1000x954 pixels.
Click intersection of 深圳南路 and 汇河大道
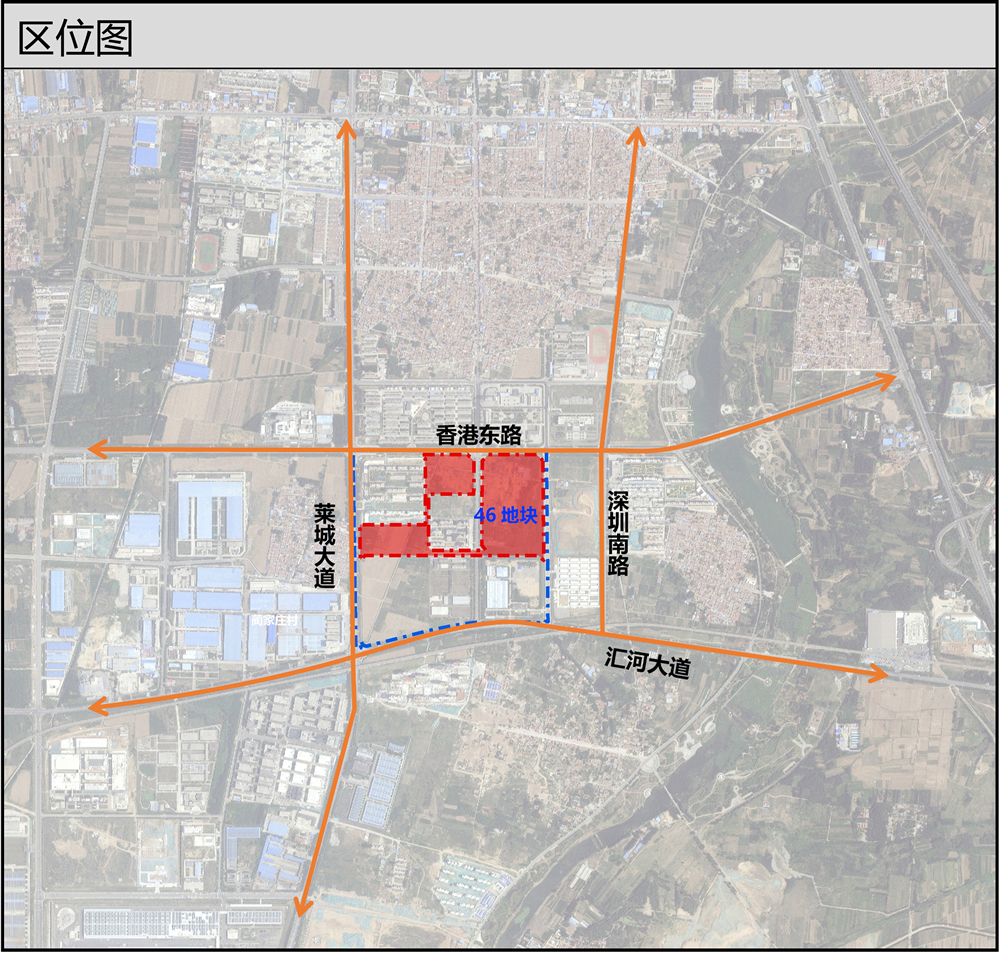click(x=602, y=631)
